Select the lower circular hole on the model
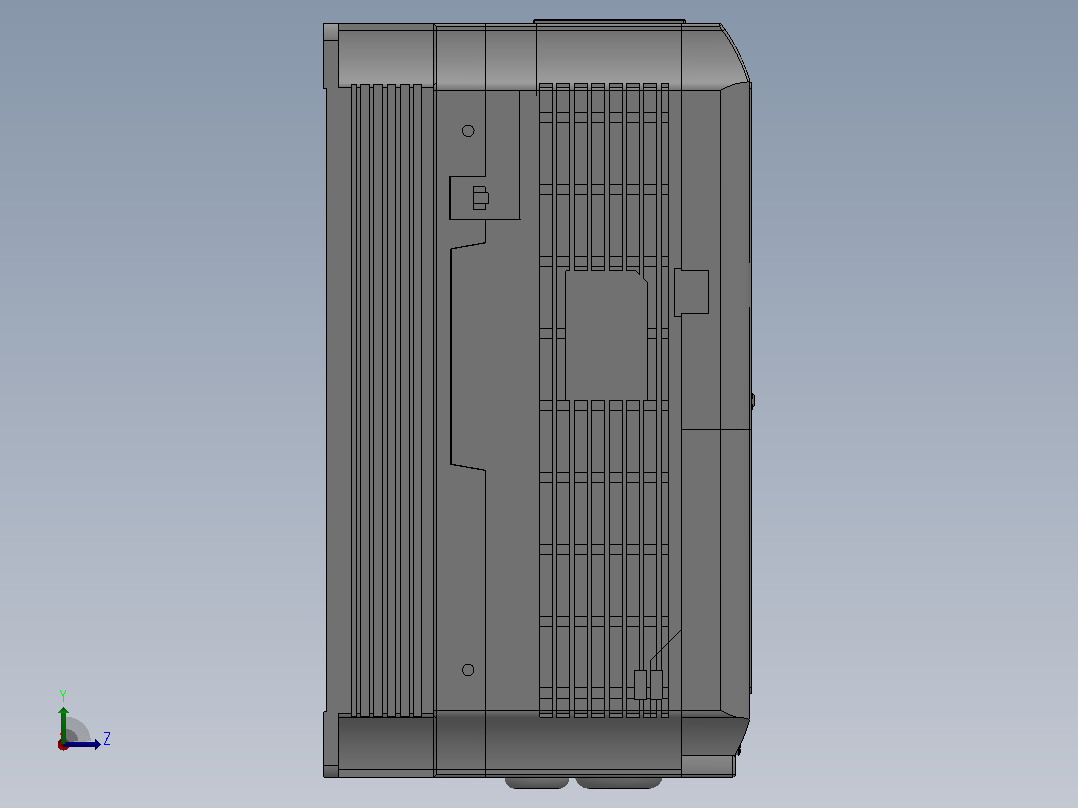Screen dimensions: 1078x808 point(468,670)
